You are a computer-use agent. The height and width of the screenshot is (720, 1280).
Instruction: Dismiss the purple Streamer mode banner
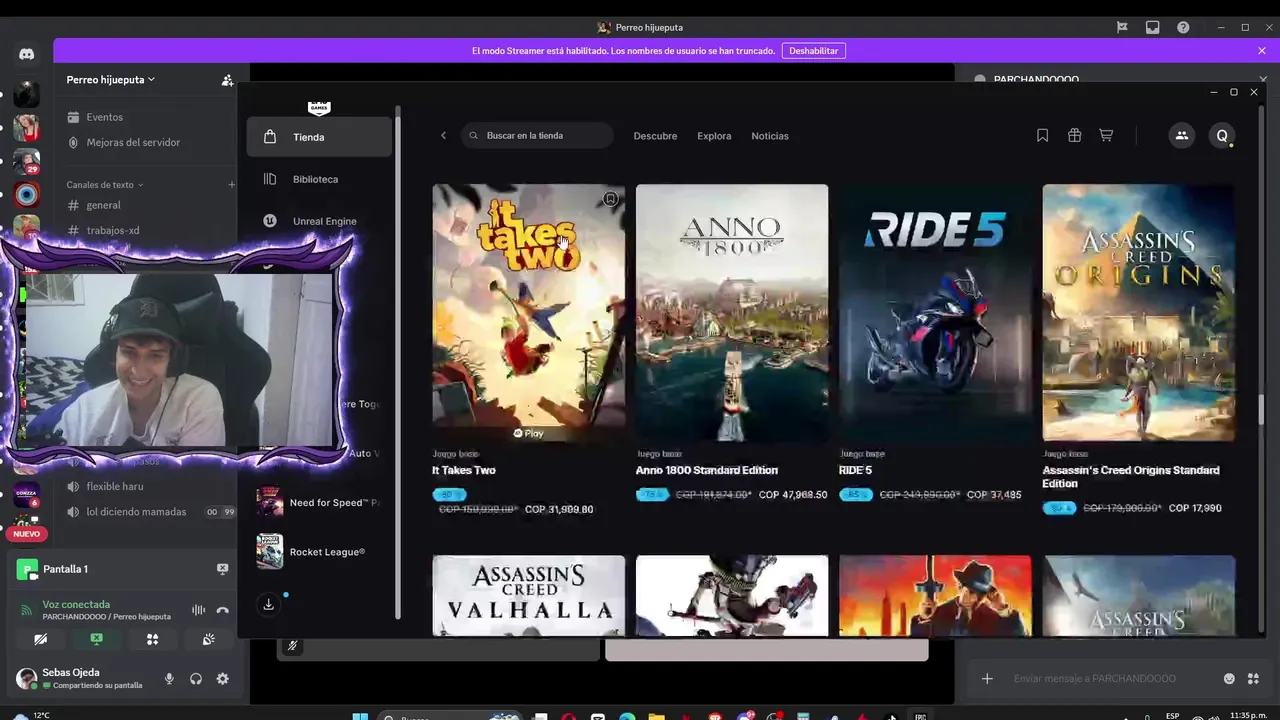[x=1262, y=51]
